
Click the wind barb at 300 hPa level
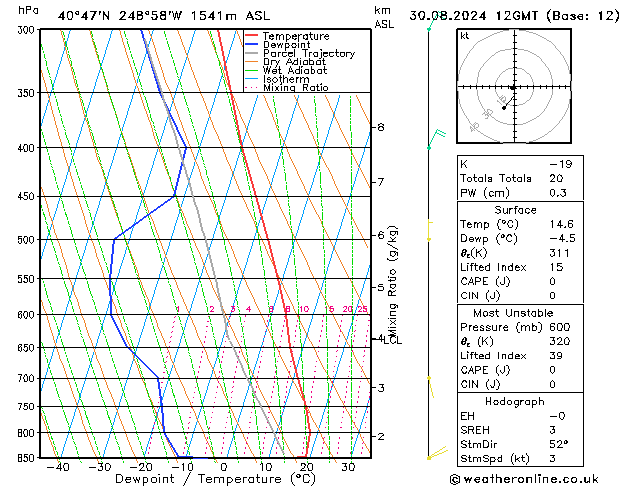coord(430,25)
